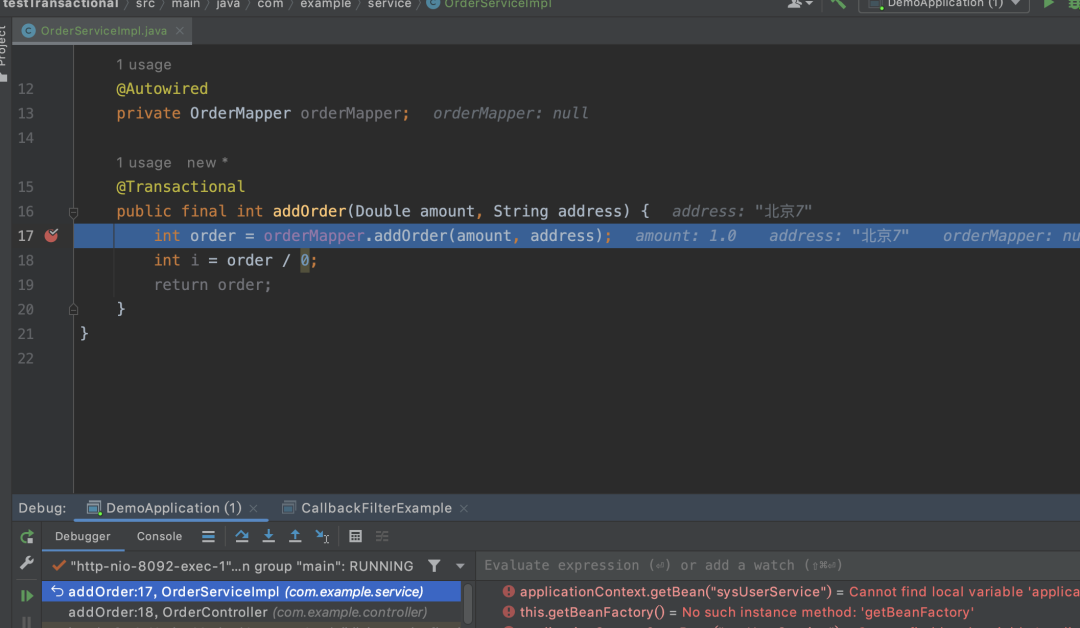Click the @Transactional annotation on line 15
The width and height of the screenshot is (1080, 628).
coord(180,187)
